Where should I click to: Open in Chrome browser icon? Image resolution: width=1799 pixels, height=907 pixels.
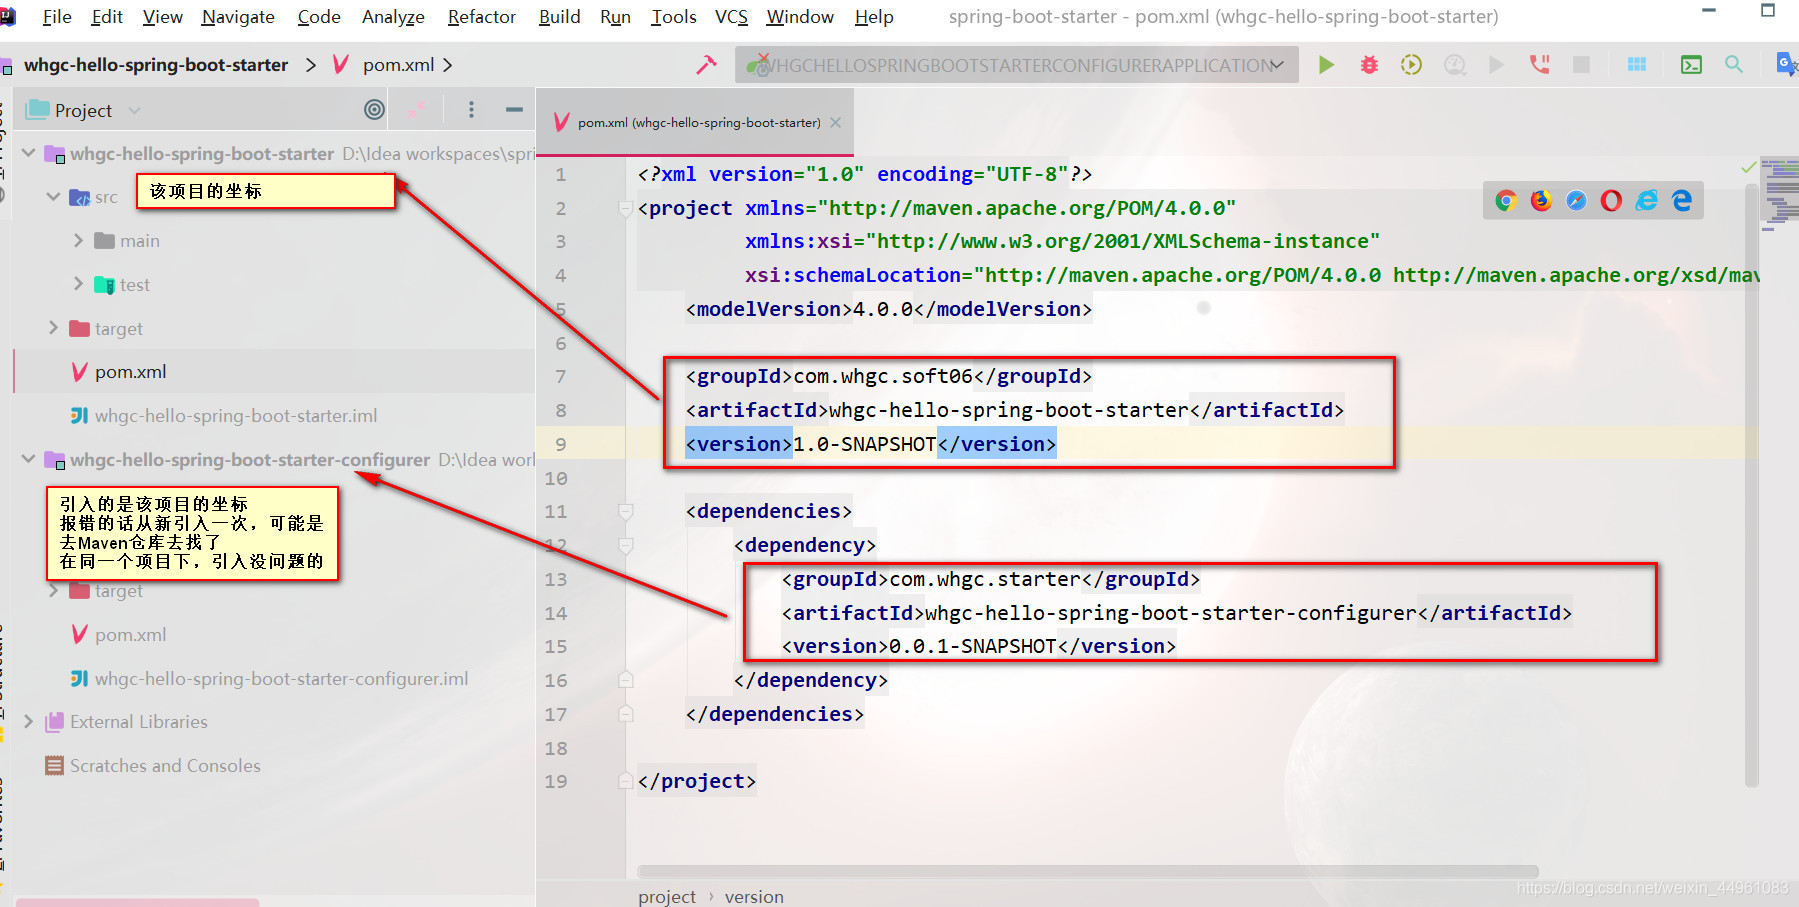[x=1506, y=201]
